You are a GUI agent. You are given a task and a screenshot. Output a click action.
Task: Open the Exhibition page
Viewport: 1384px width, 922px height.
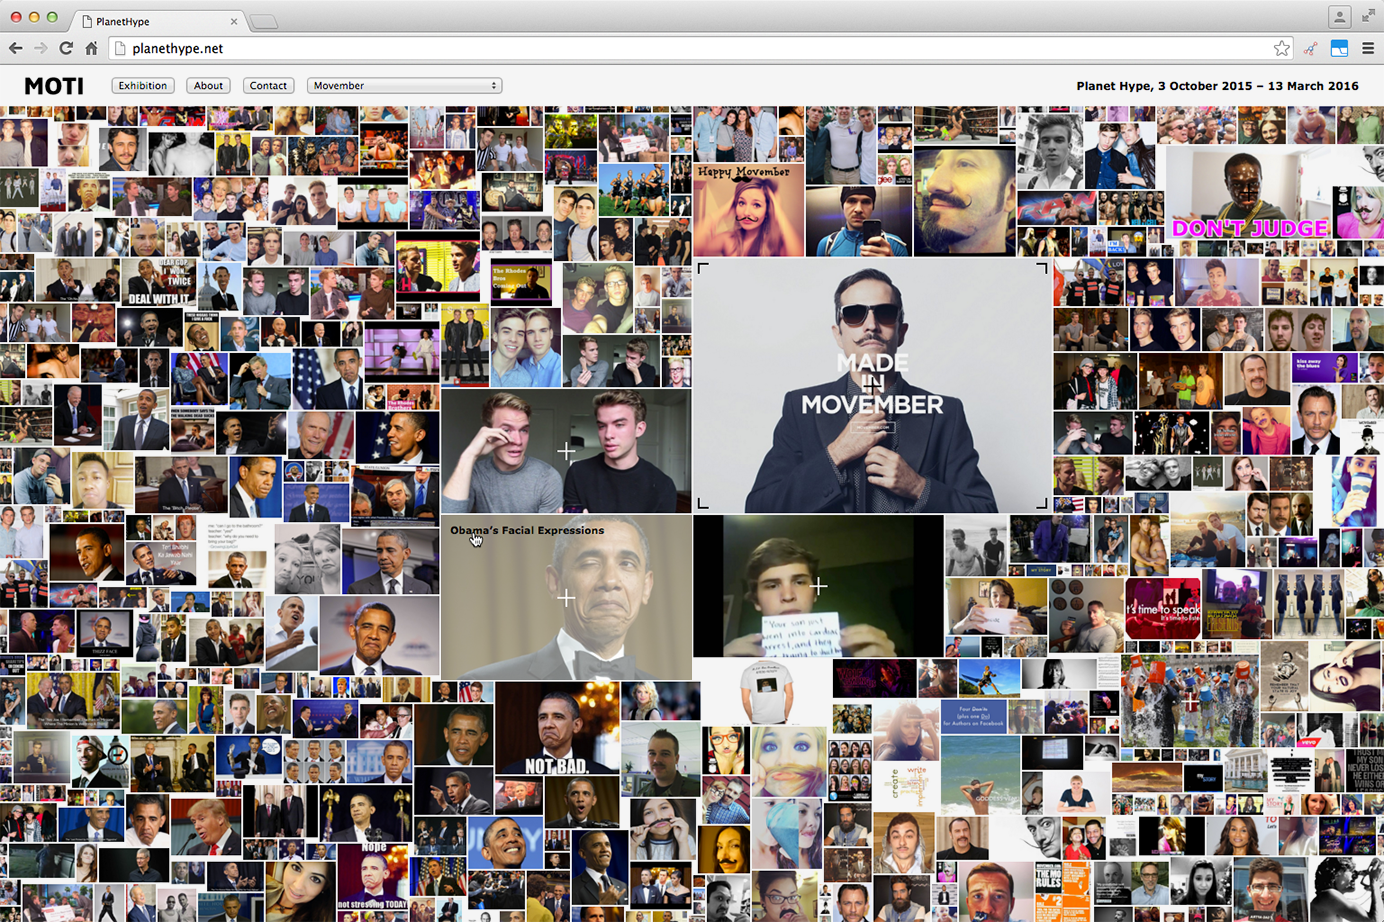[143, 86]
